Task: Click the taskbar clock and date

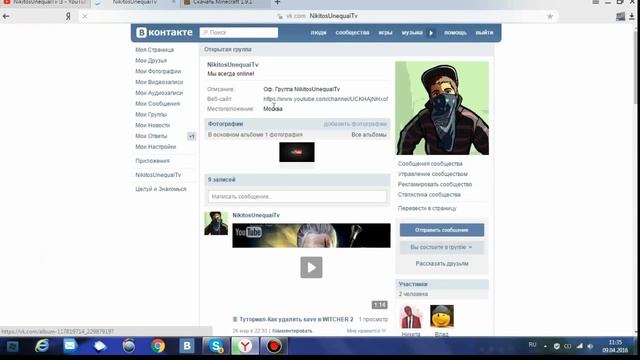Action: [615, 346]
